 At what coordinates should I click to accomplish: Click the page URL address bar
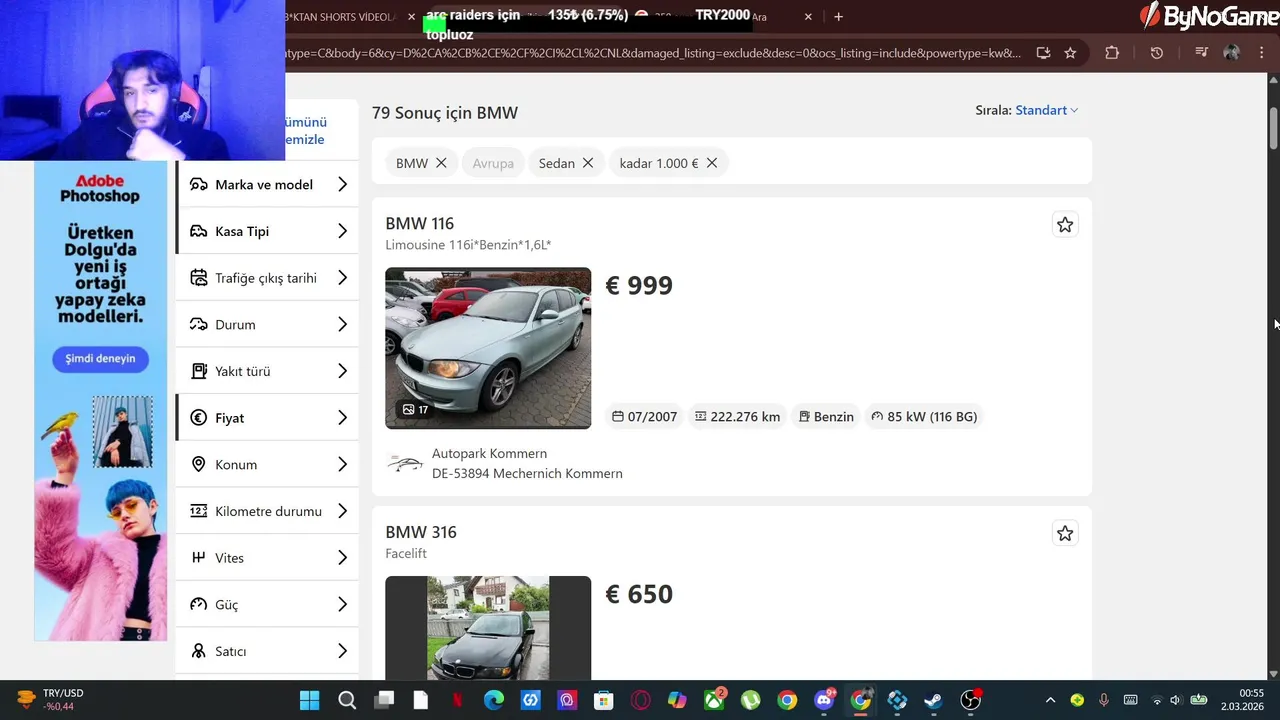click(654, 53)
